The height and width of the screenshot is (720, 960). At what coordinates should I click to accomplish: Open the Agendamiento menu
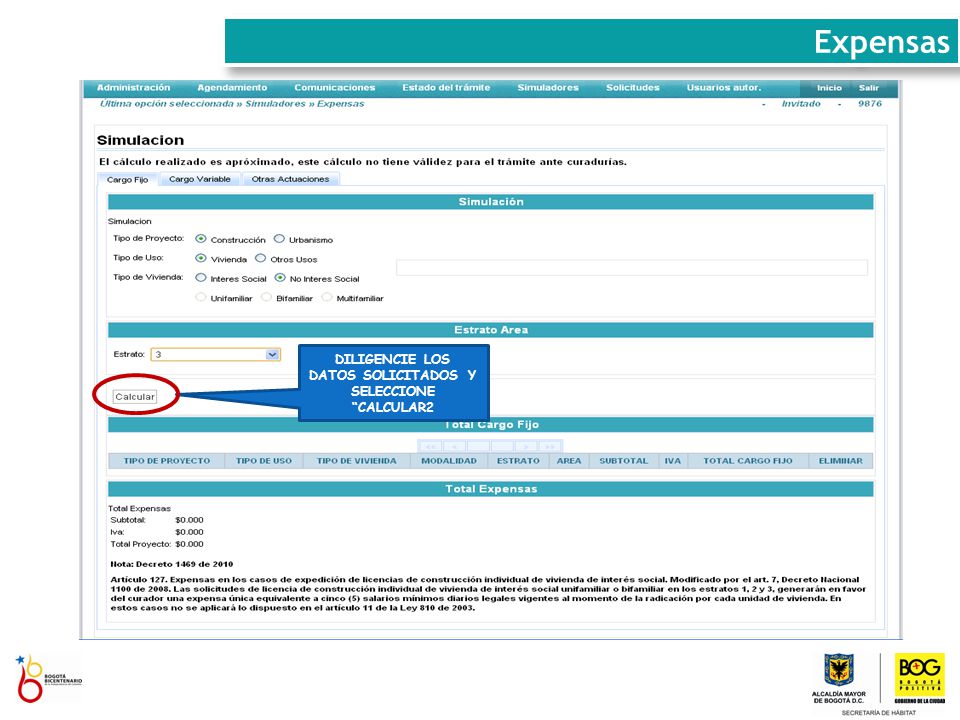click(x=232, y=88)
